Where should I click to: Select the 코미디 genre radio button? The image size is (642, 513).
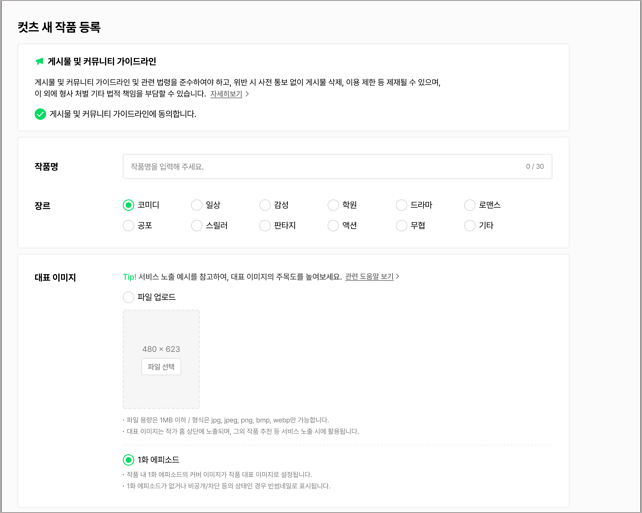pos(129,205)
